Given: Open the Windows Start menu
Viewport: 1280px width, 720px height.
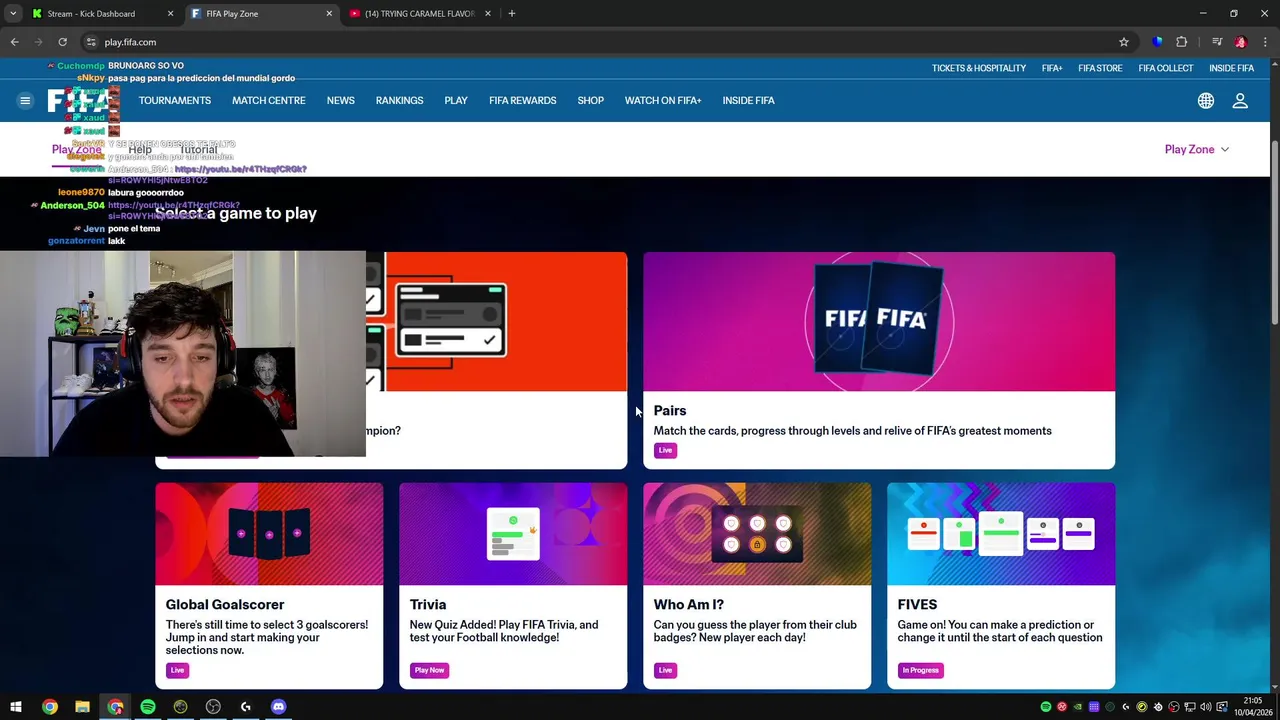Looking at the screenshot, I should (x=16, y=707).
